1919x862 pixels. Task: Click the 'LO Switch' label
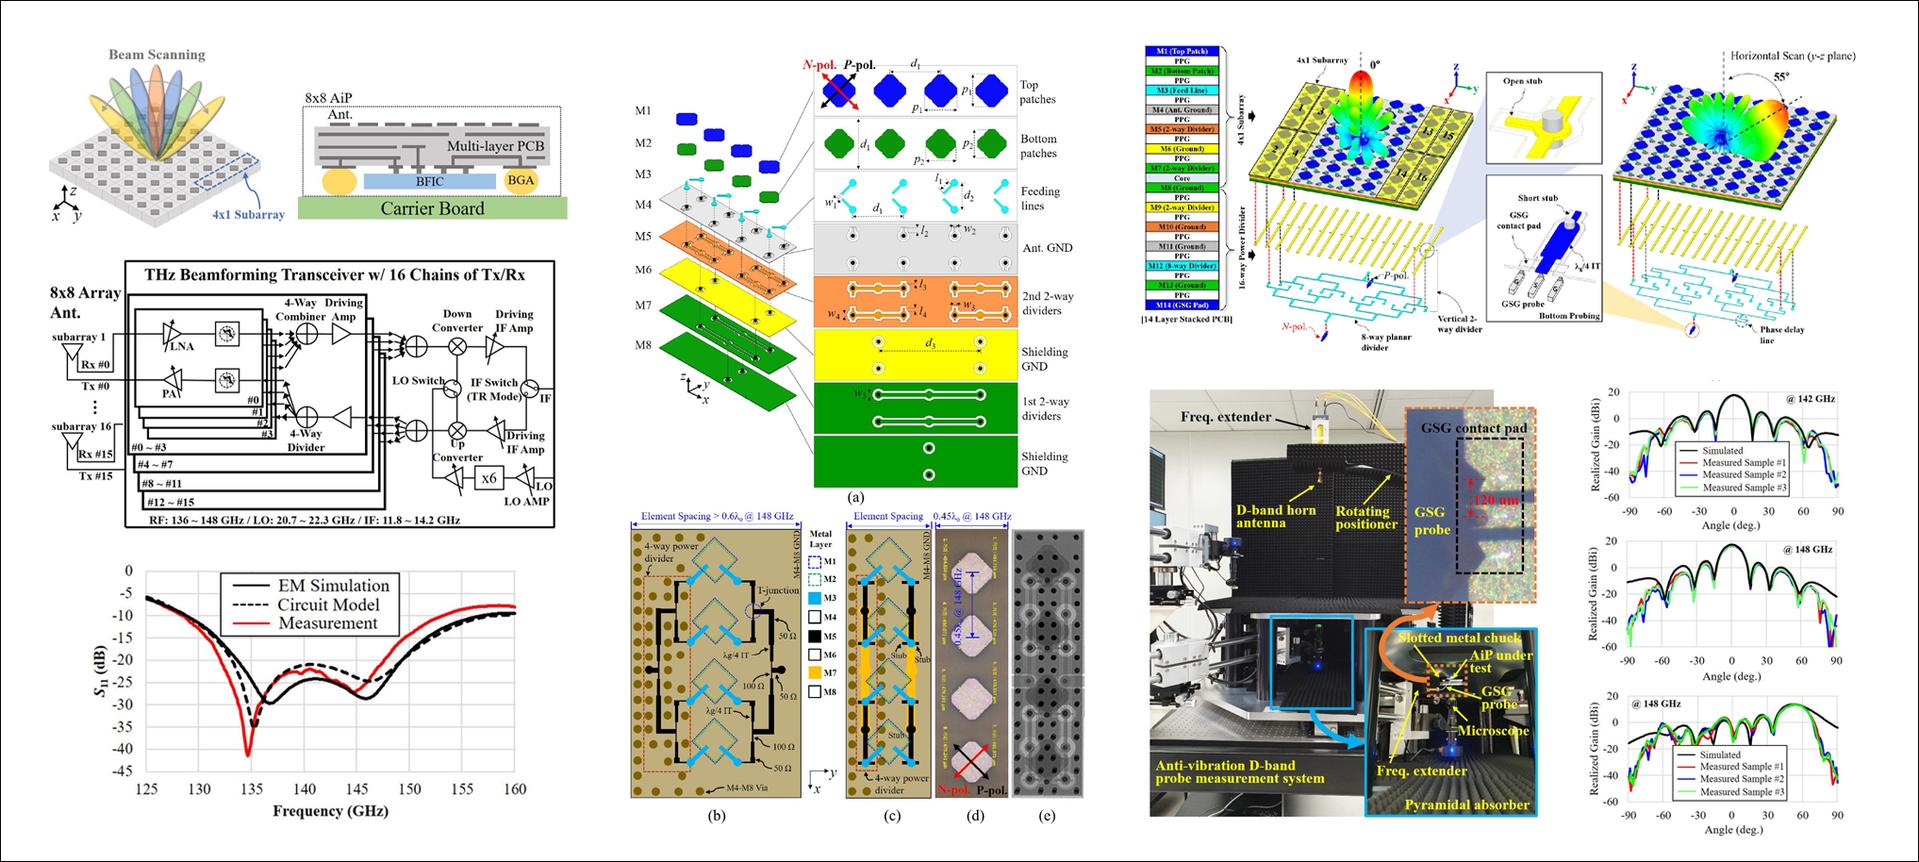418,380
